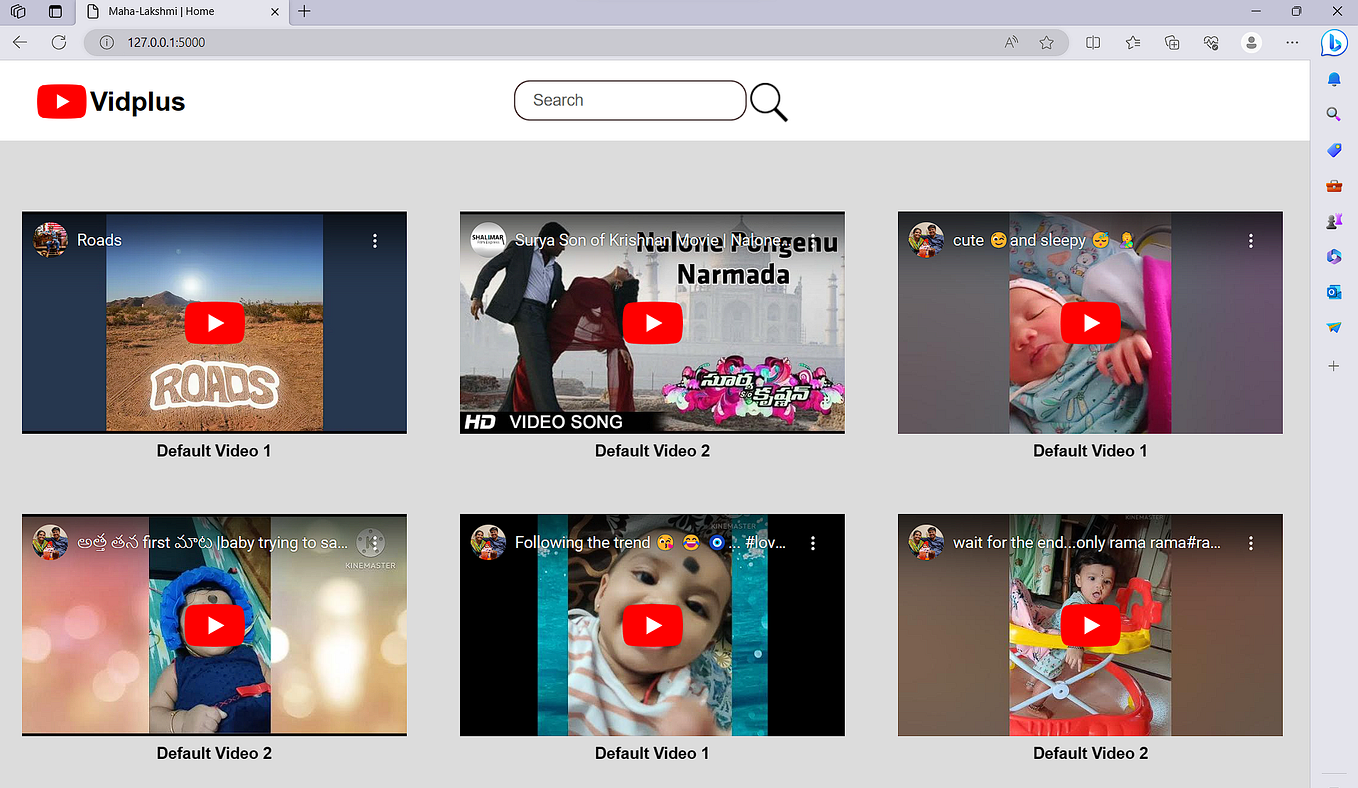Click the read aloud icon in the address bar
This screenshot has width=1358, height=788.
click(1010, 43)
